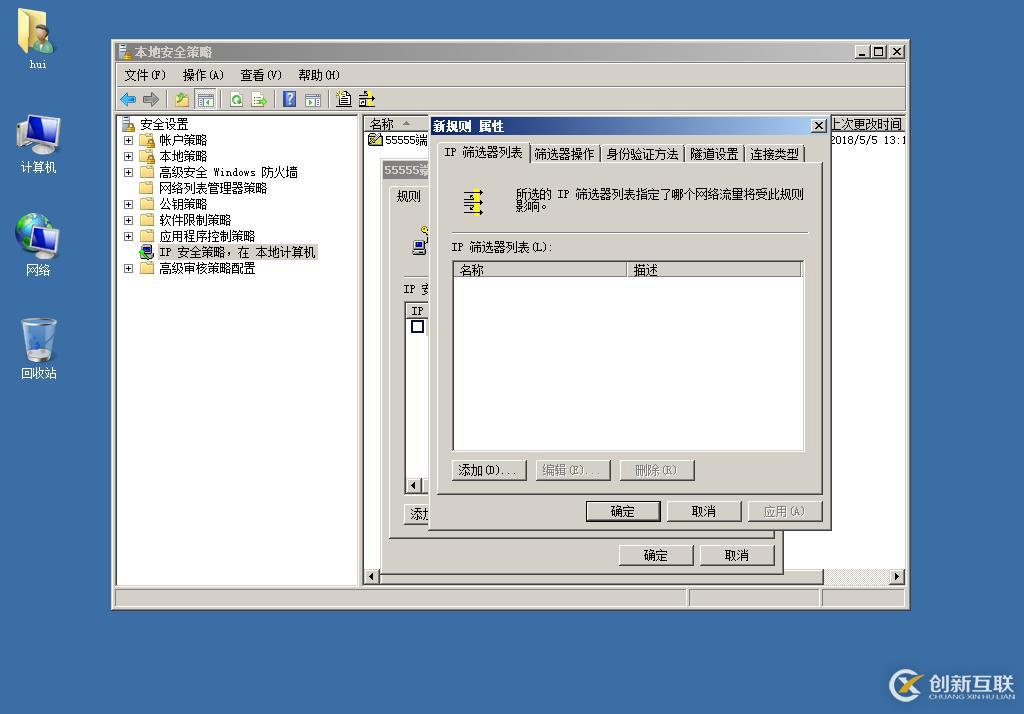Click the 名称 column header in policy list
Image resolution: width=1024 pixels, height=714 pixels.
coord(396,124)
